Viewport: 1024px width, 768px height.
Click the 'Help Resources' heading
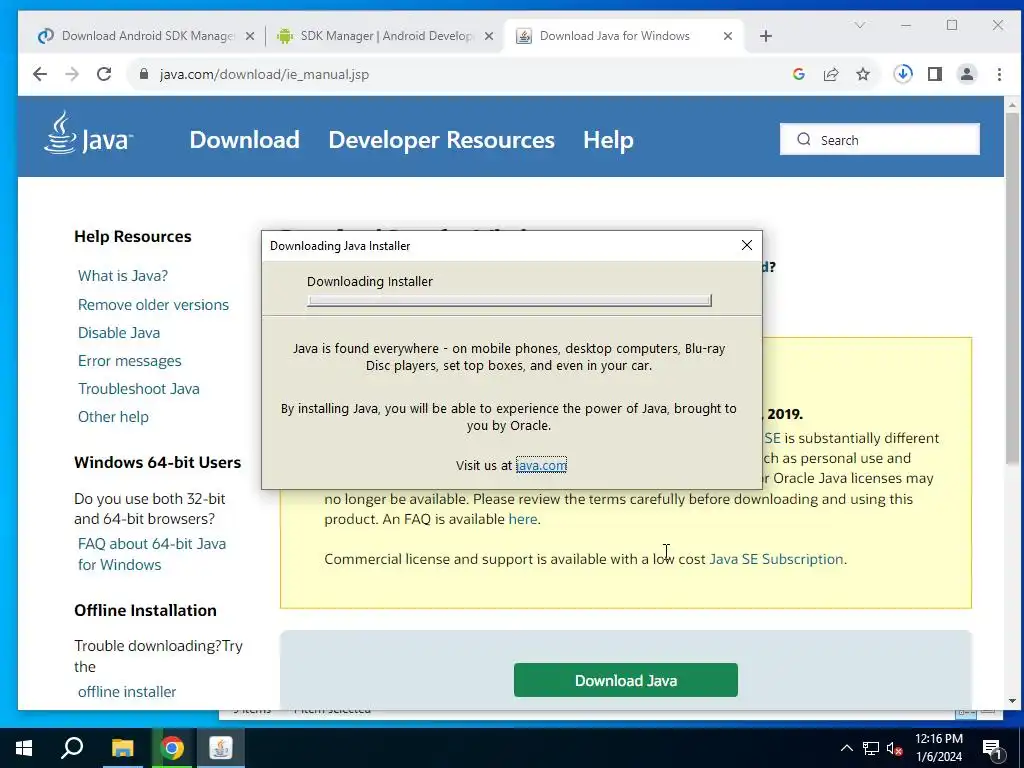tap(133, 236)
